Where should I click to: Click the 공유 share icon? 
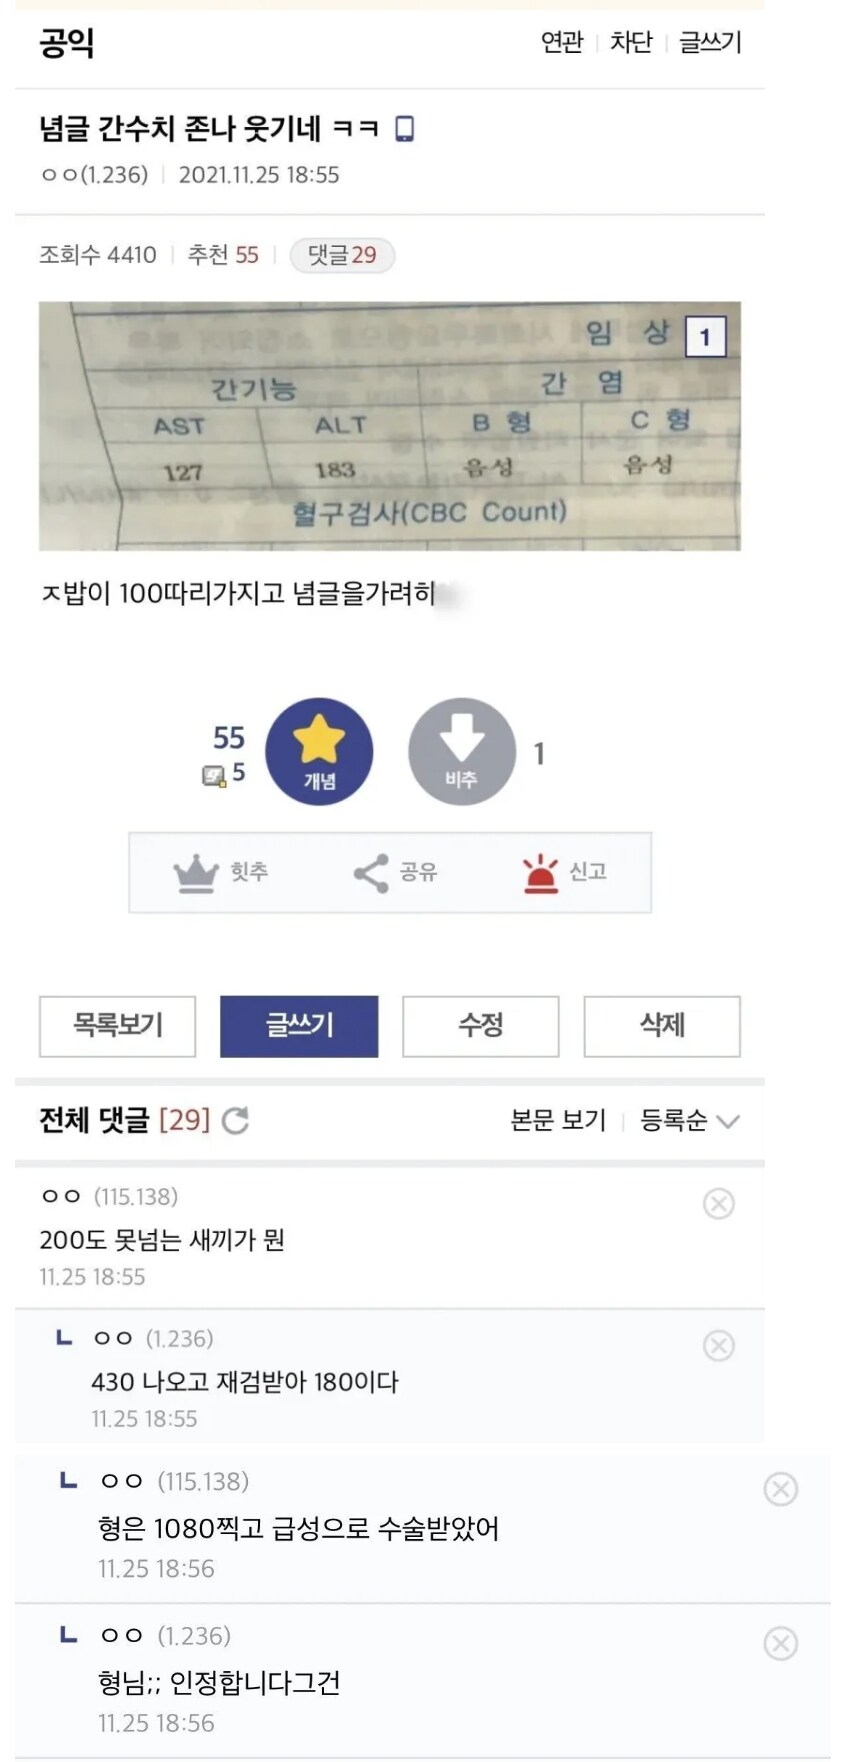pyautogui.click(x=371, y=872)
